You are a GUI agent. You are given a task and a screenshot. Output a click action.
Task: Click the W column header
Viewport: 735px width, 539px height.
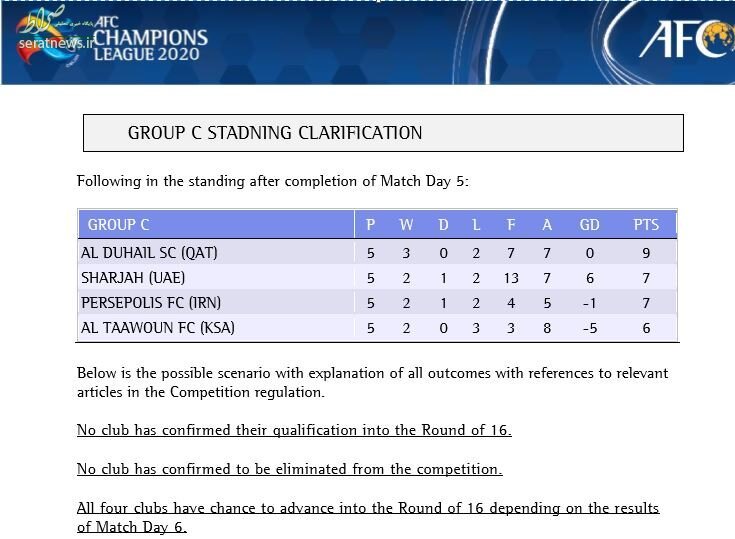tap(406, 225)
